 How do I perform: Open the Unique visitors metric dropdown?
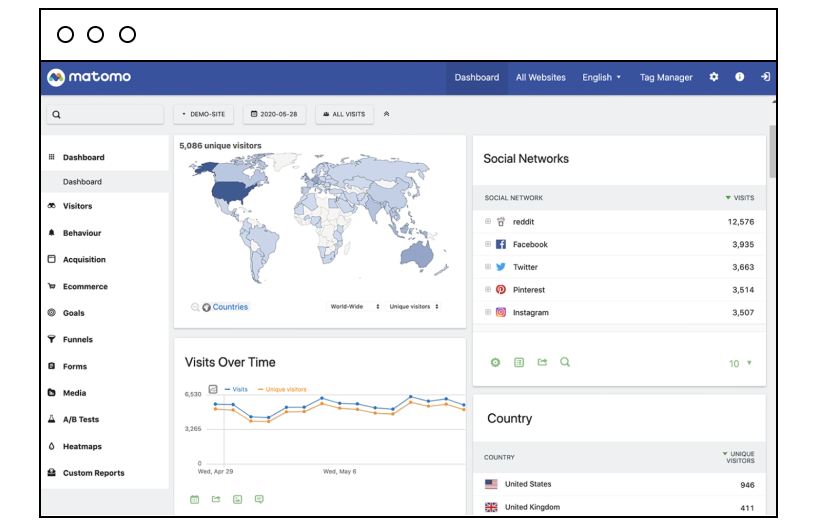pos(414,306)
